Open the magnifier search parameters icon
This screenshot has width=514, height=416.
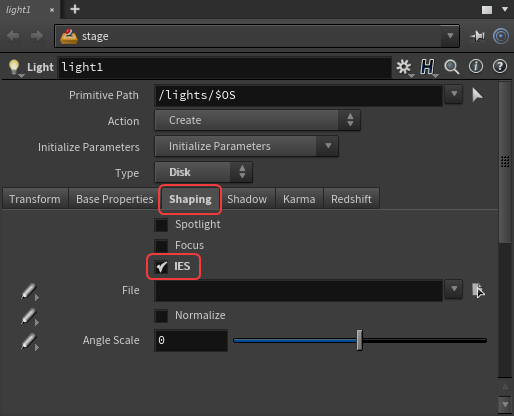[451, 67]
